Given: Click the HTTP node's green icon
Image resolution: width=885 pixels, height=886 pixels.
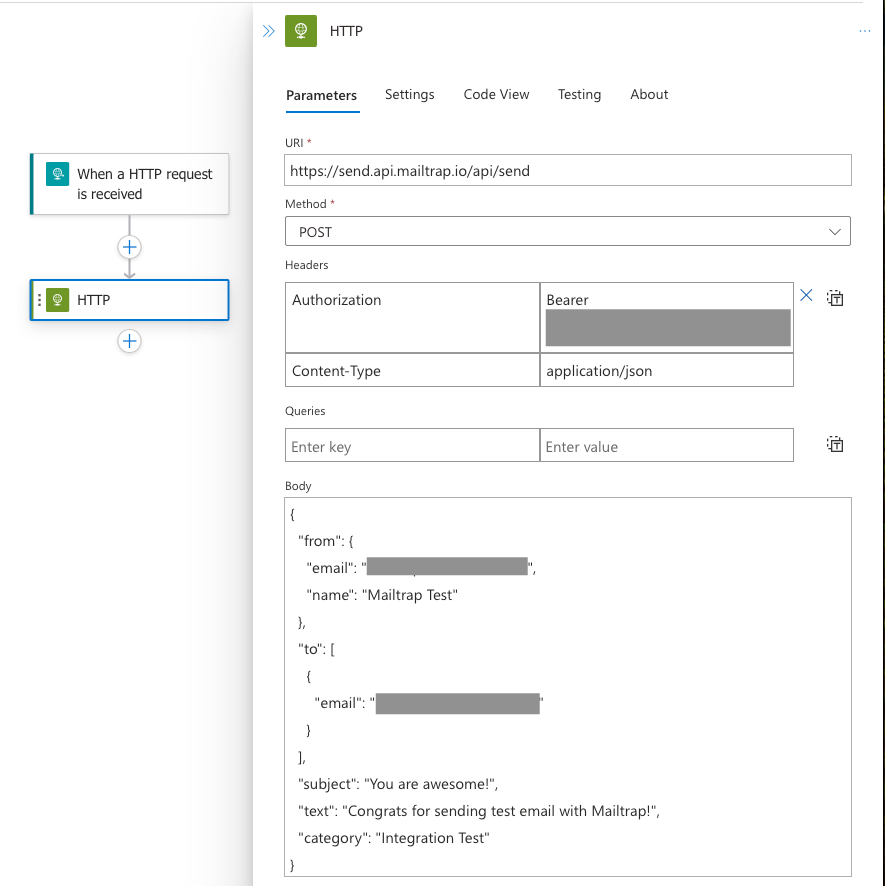Looking at the screenshot, I should click(x=58, y=300).
